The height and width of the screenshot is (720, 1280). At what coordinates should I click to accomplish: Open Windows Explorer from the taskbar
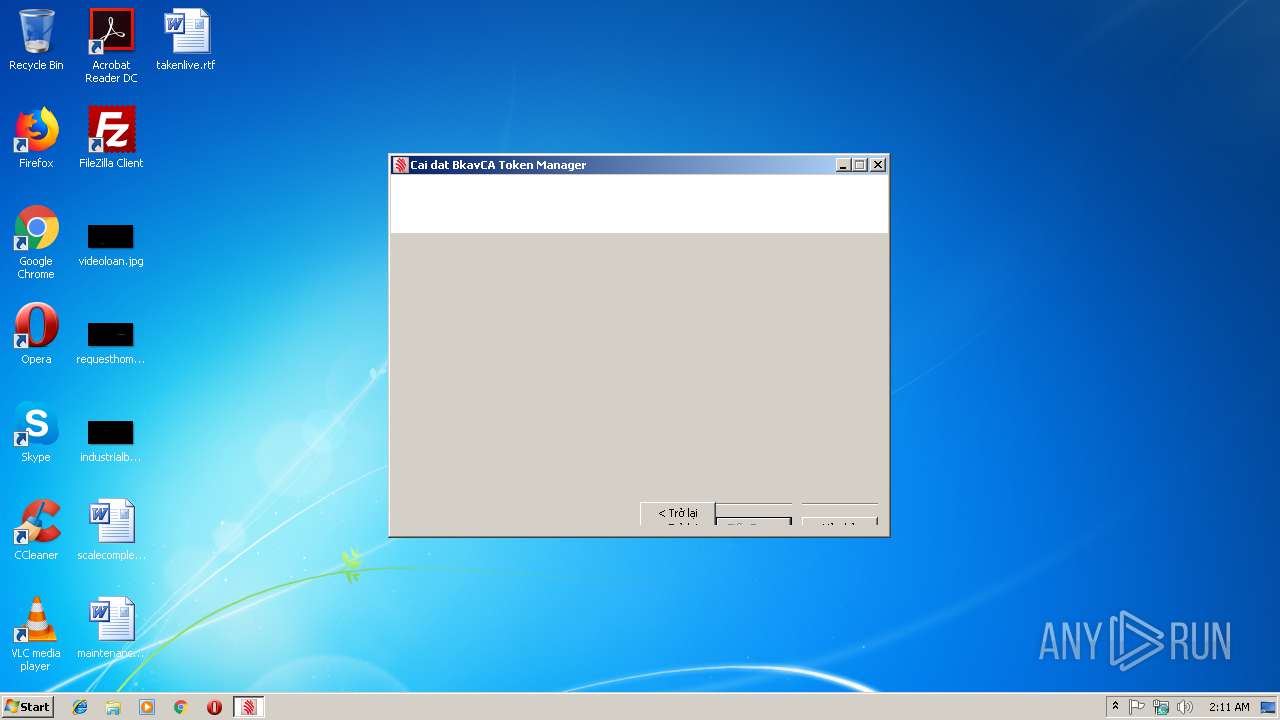tap(113, 707)
